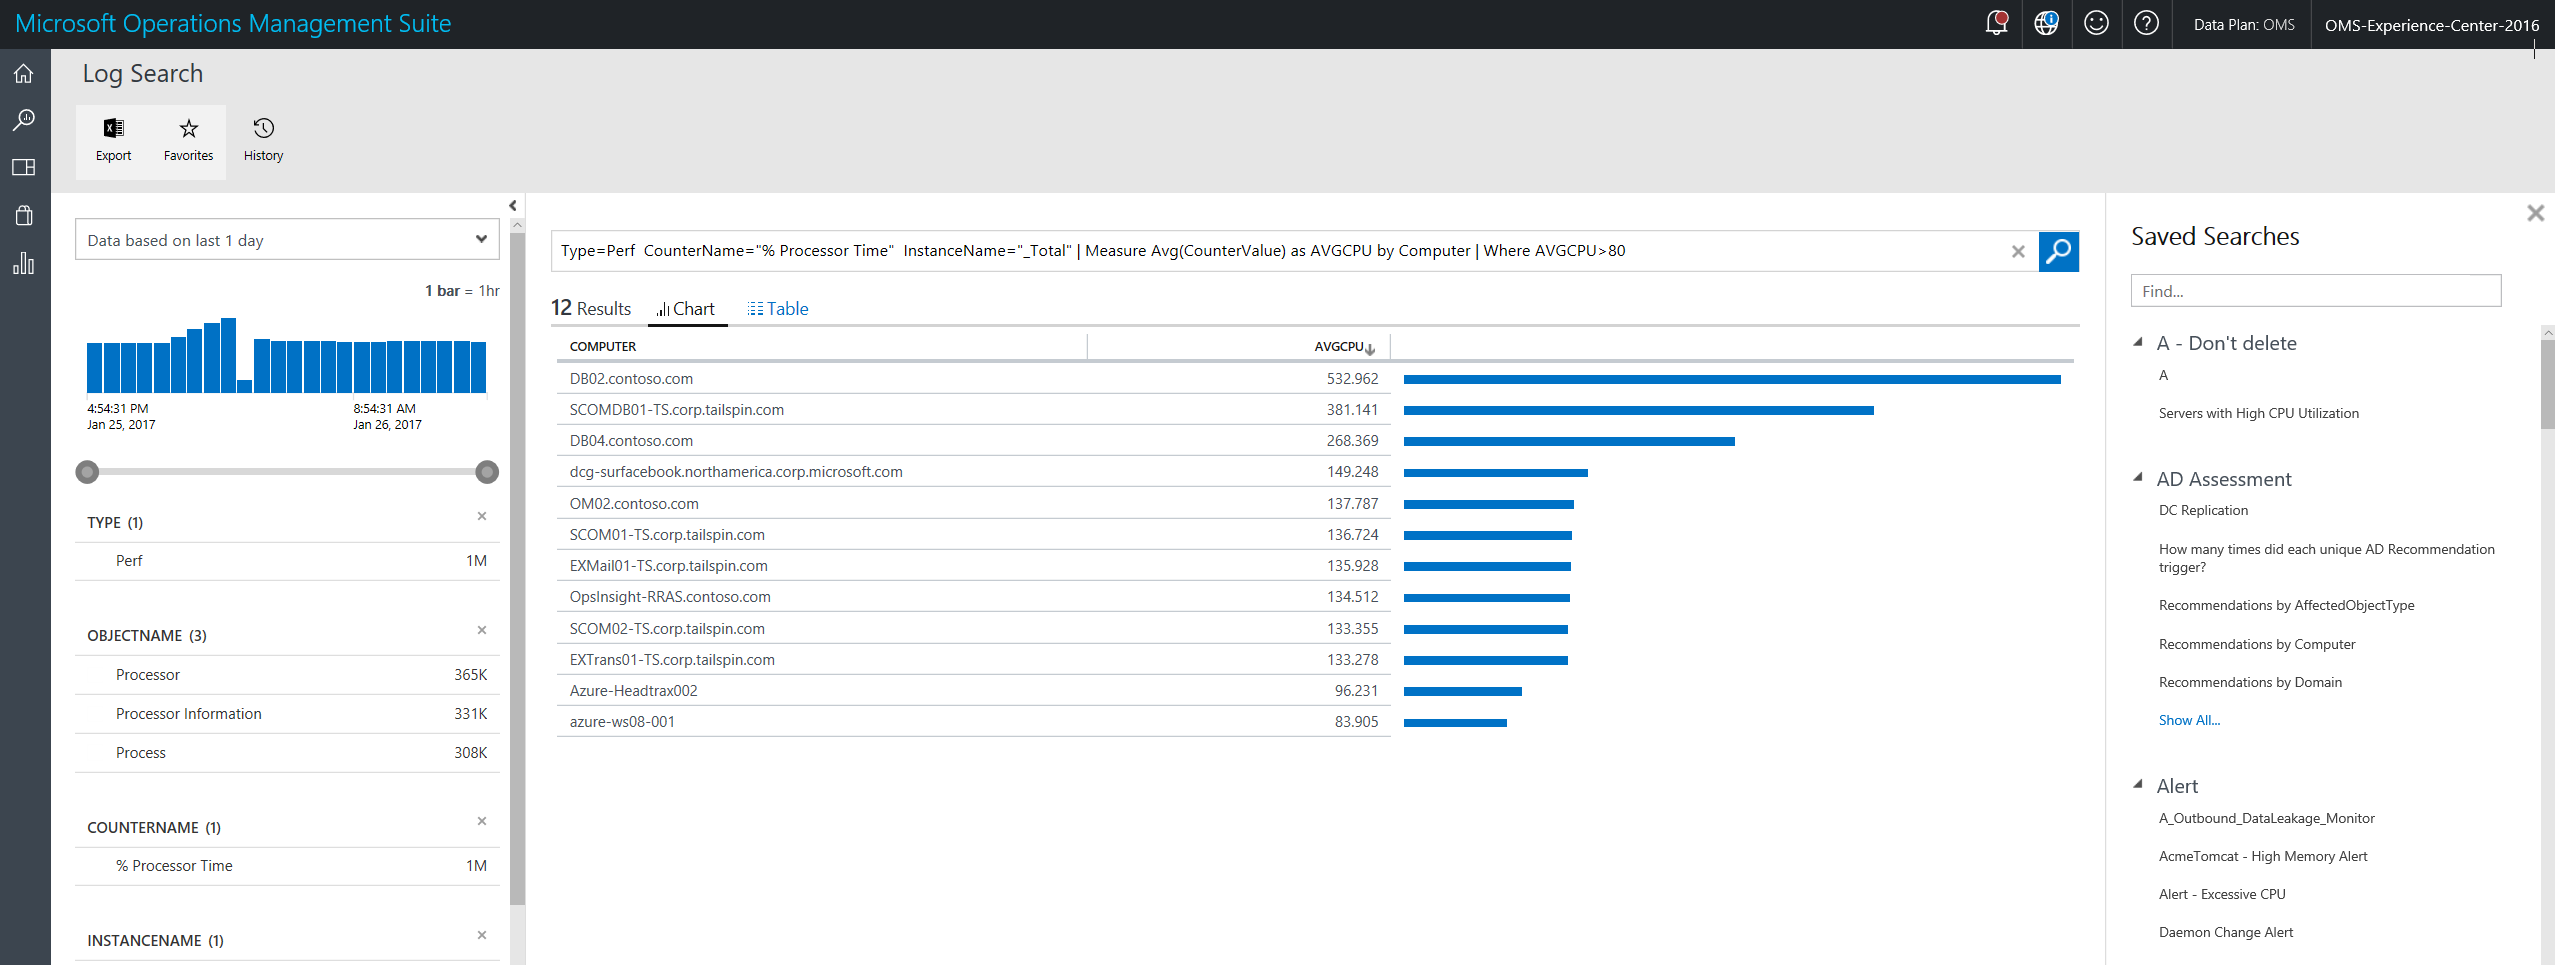Image resolution: width=2555 pixels, height=965 pixels.
Task: Click the Saved Searches panel scrollbar
Action: point(2547,385)
